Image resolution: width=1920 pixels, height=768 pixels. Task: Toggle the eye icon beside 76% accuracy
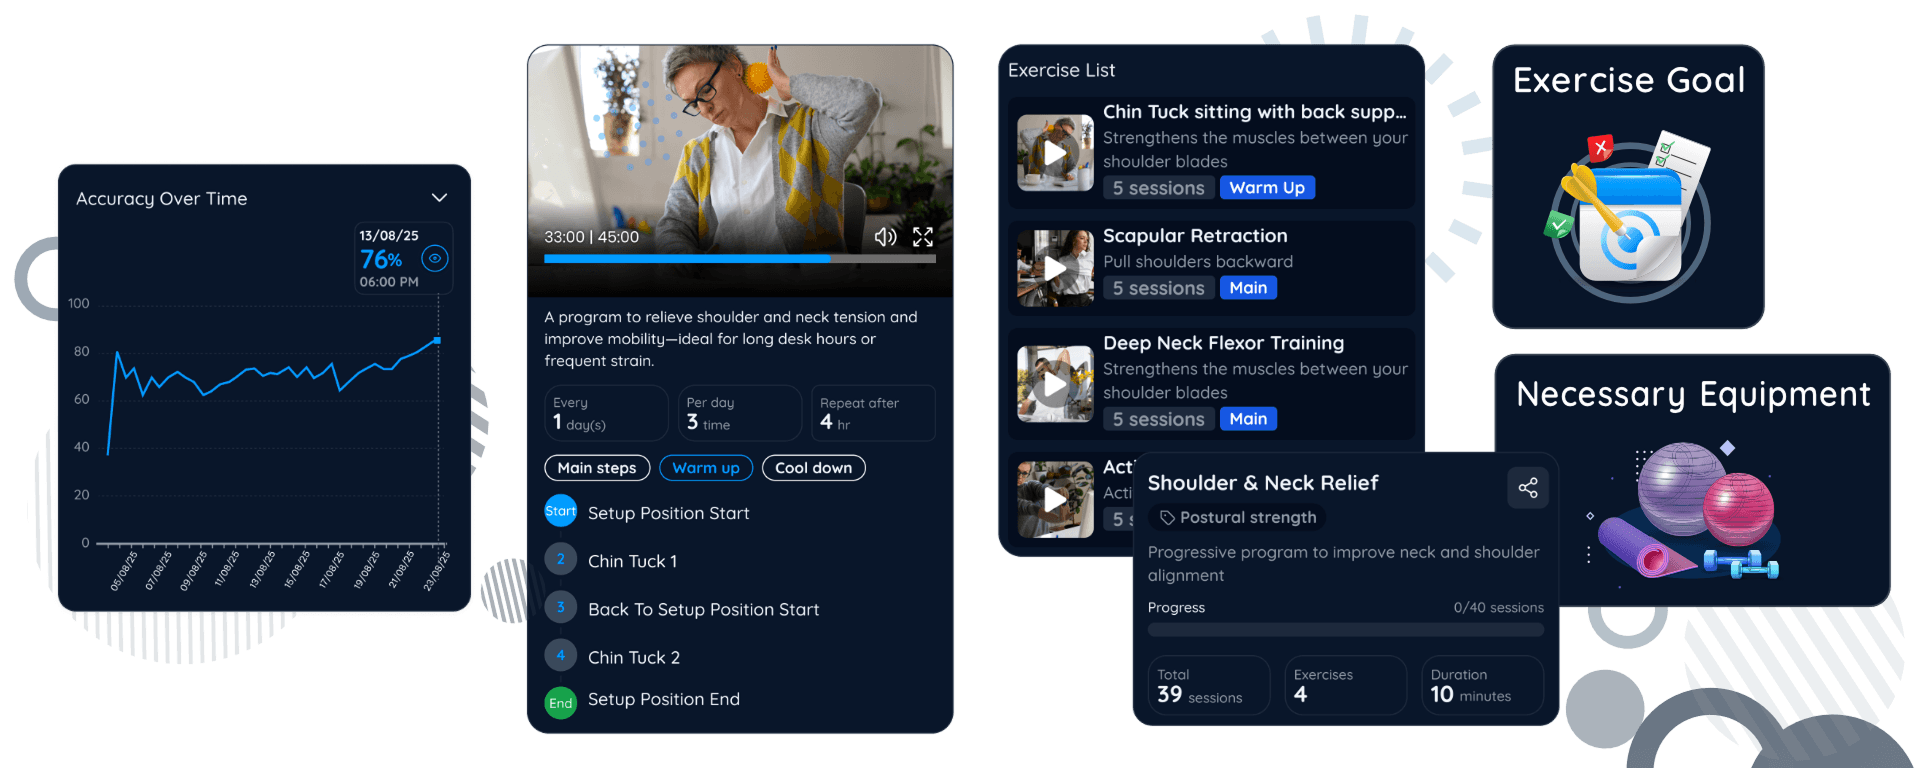[435, 258]
